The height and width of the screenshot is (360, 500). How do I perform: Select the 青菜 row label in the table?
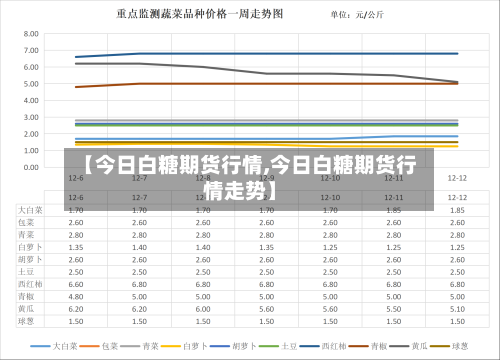[26, 235]
